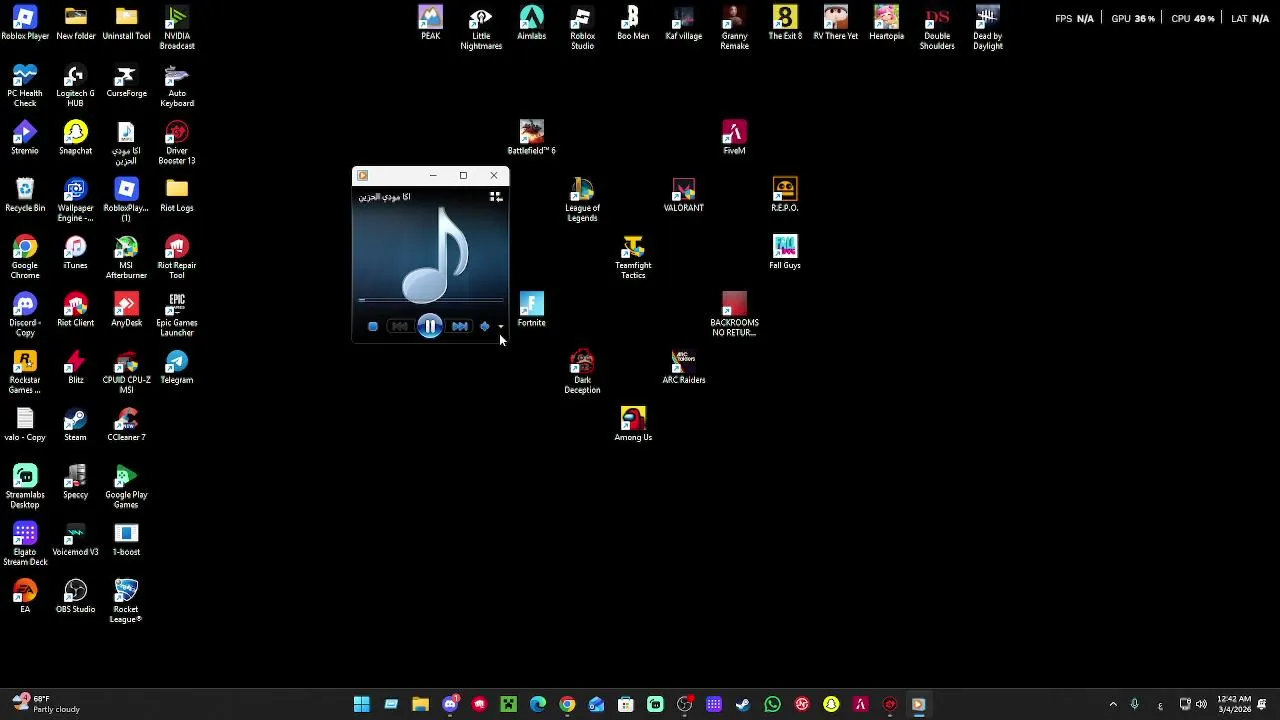
Task: Launch Rockstar Games shortcut
Action: coord(25,372)
